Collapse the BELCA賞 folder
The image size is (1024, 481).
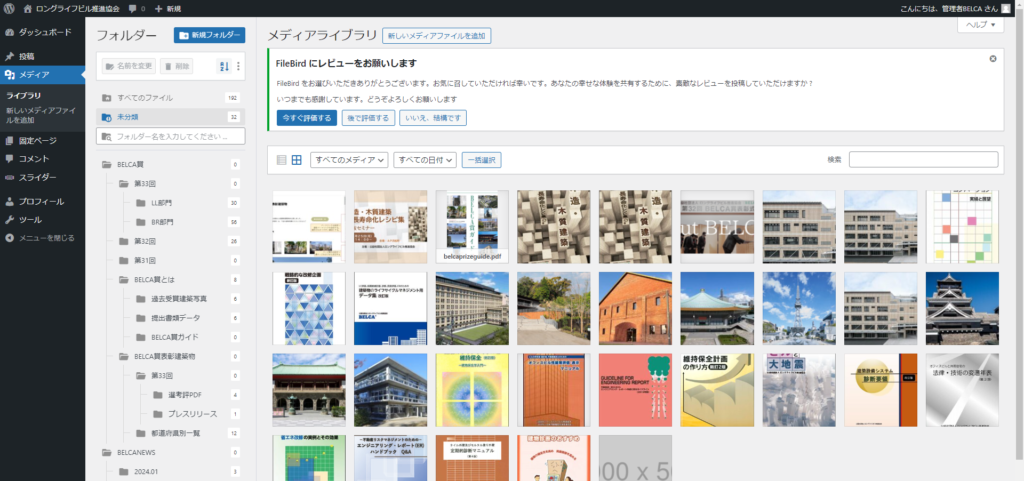point(106,164)
